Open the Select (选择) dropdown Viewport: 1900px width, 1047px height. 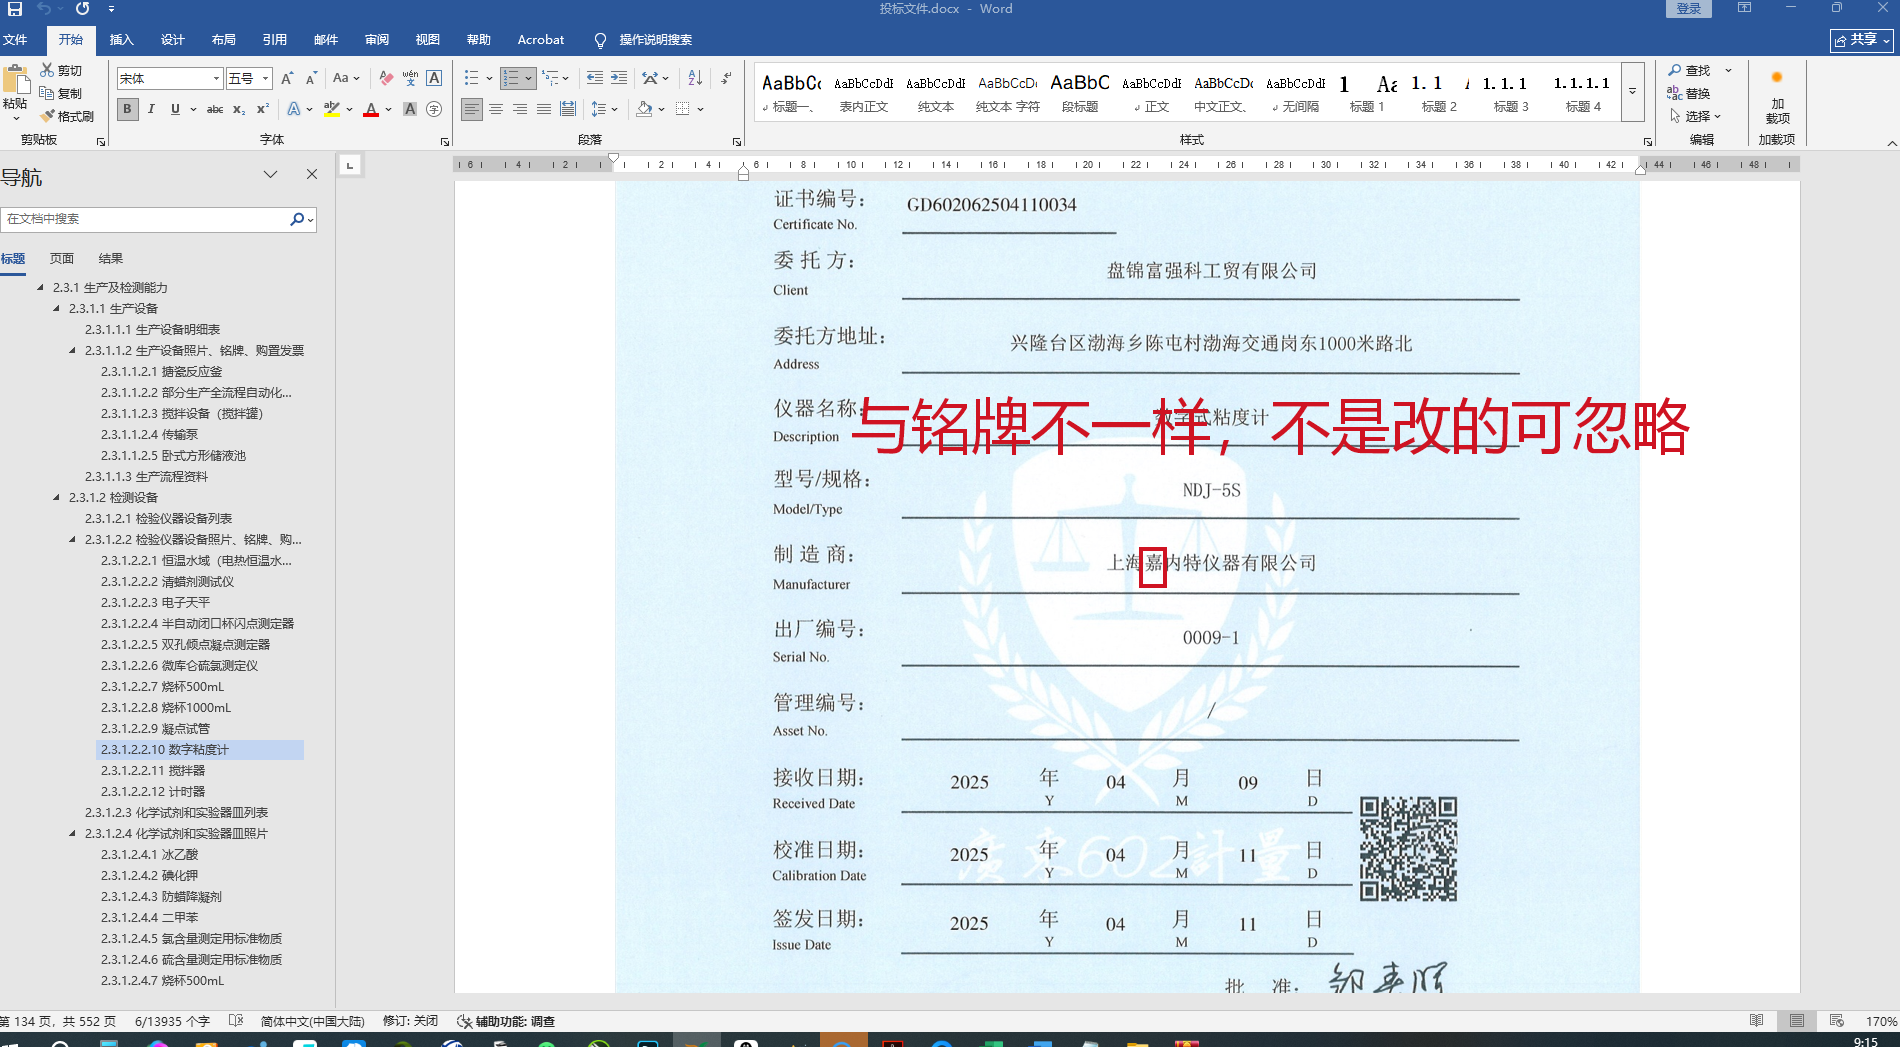pyautogui.click(x=1695, y=116)
